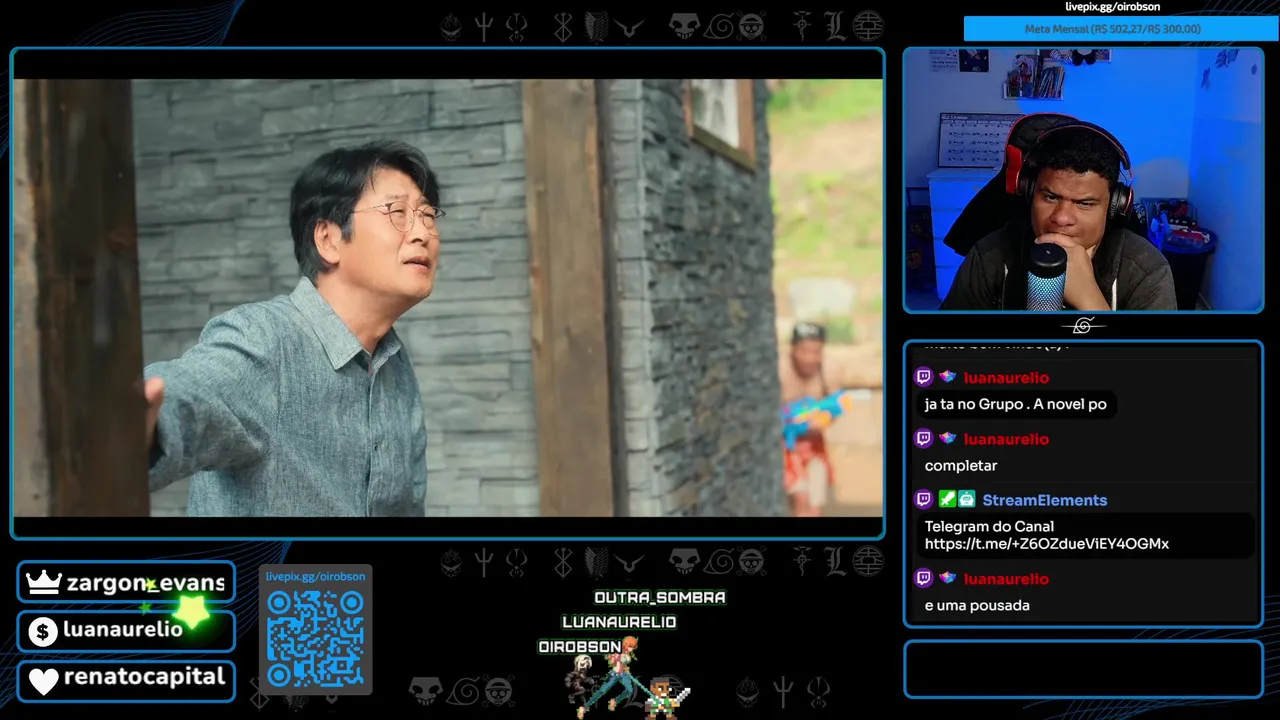Click the livepix.gg/oirobson text at top right
Screen dimensions: 1280x720
pyautogui.click(x=1112, y=7)
